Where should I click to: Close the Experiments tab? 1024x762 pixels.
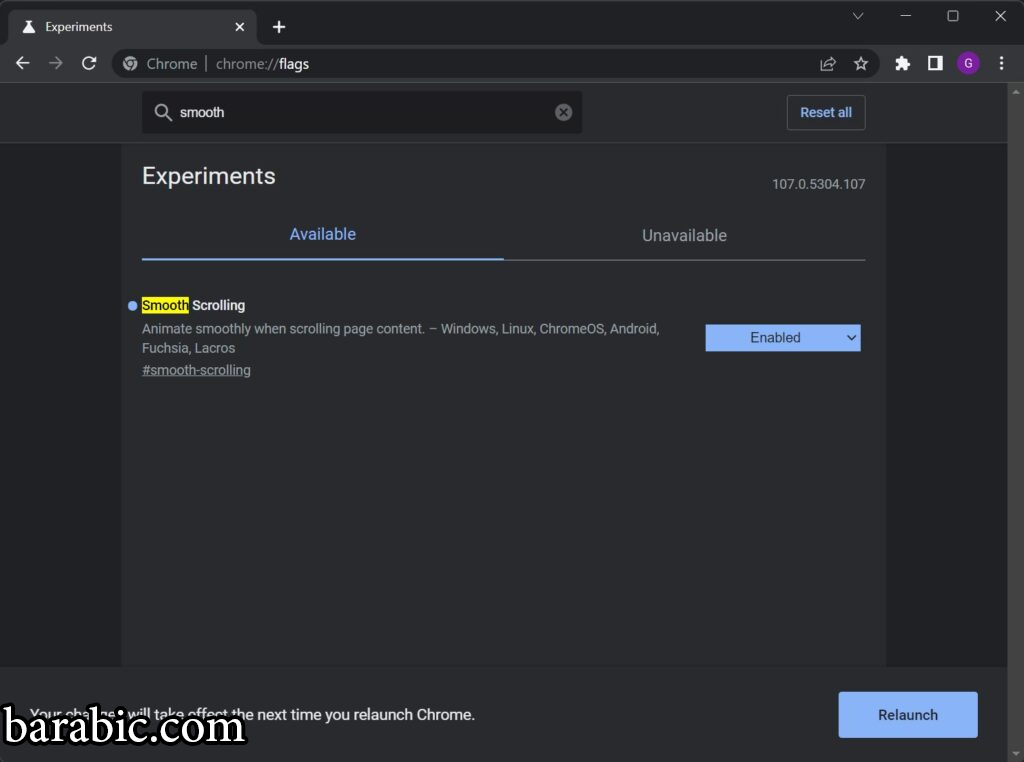point(240,27)
